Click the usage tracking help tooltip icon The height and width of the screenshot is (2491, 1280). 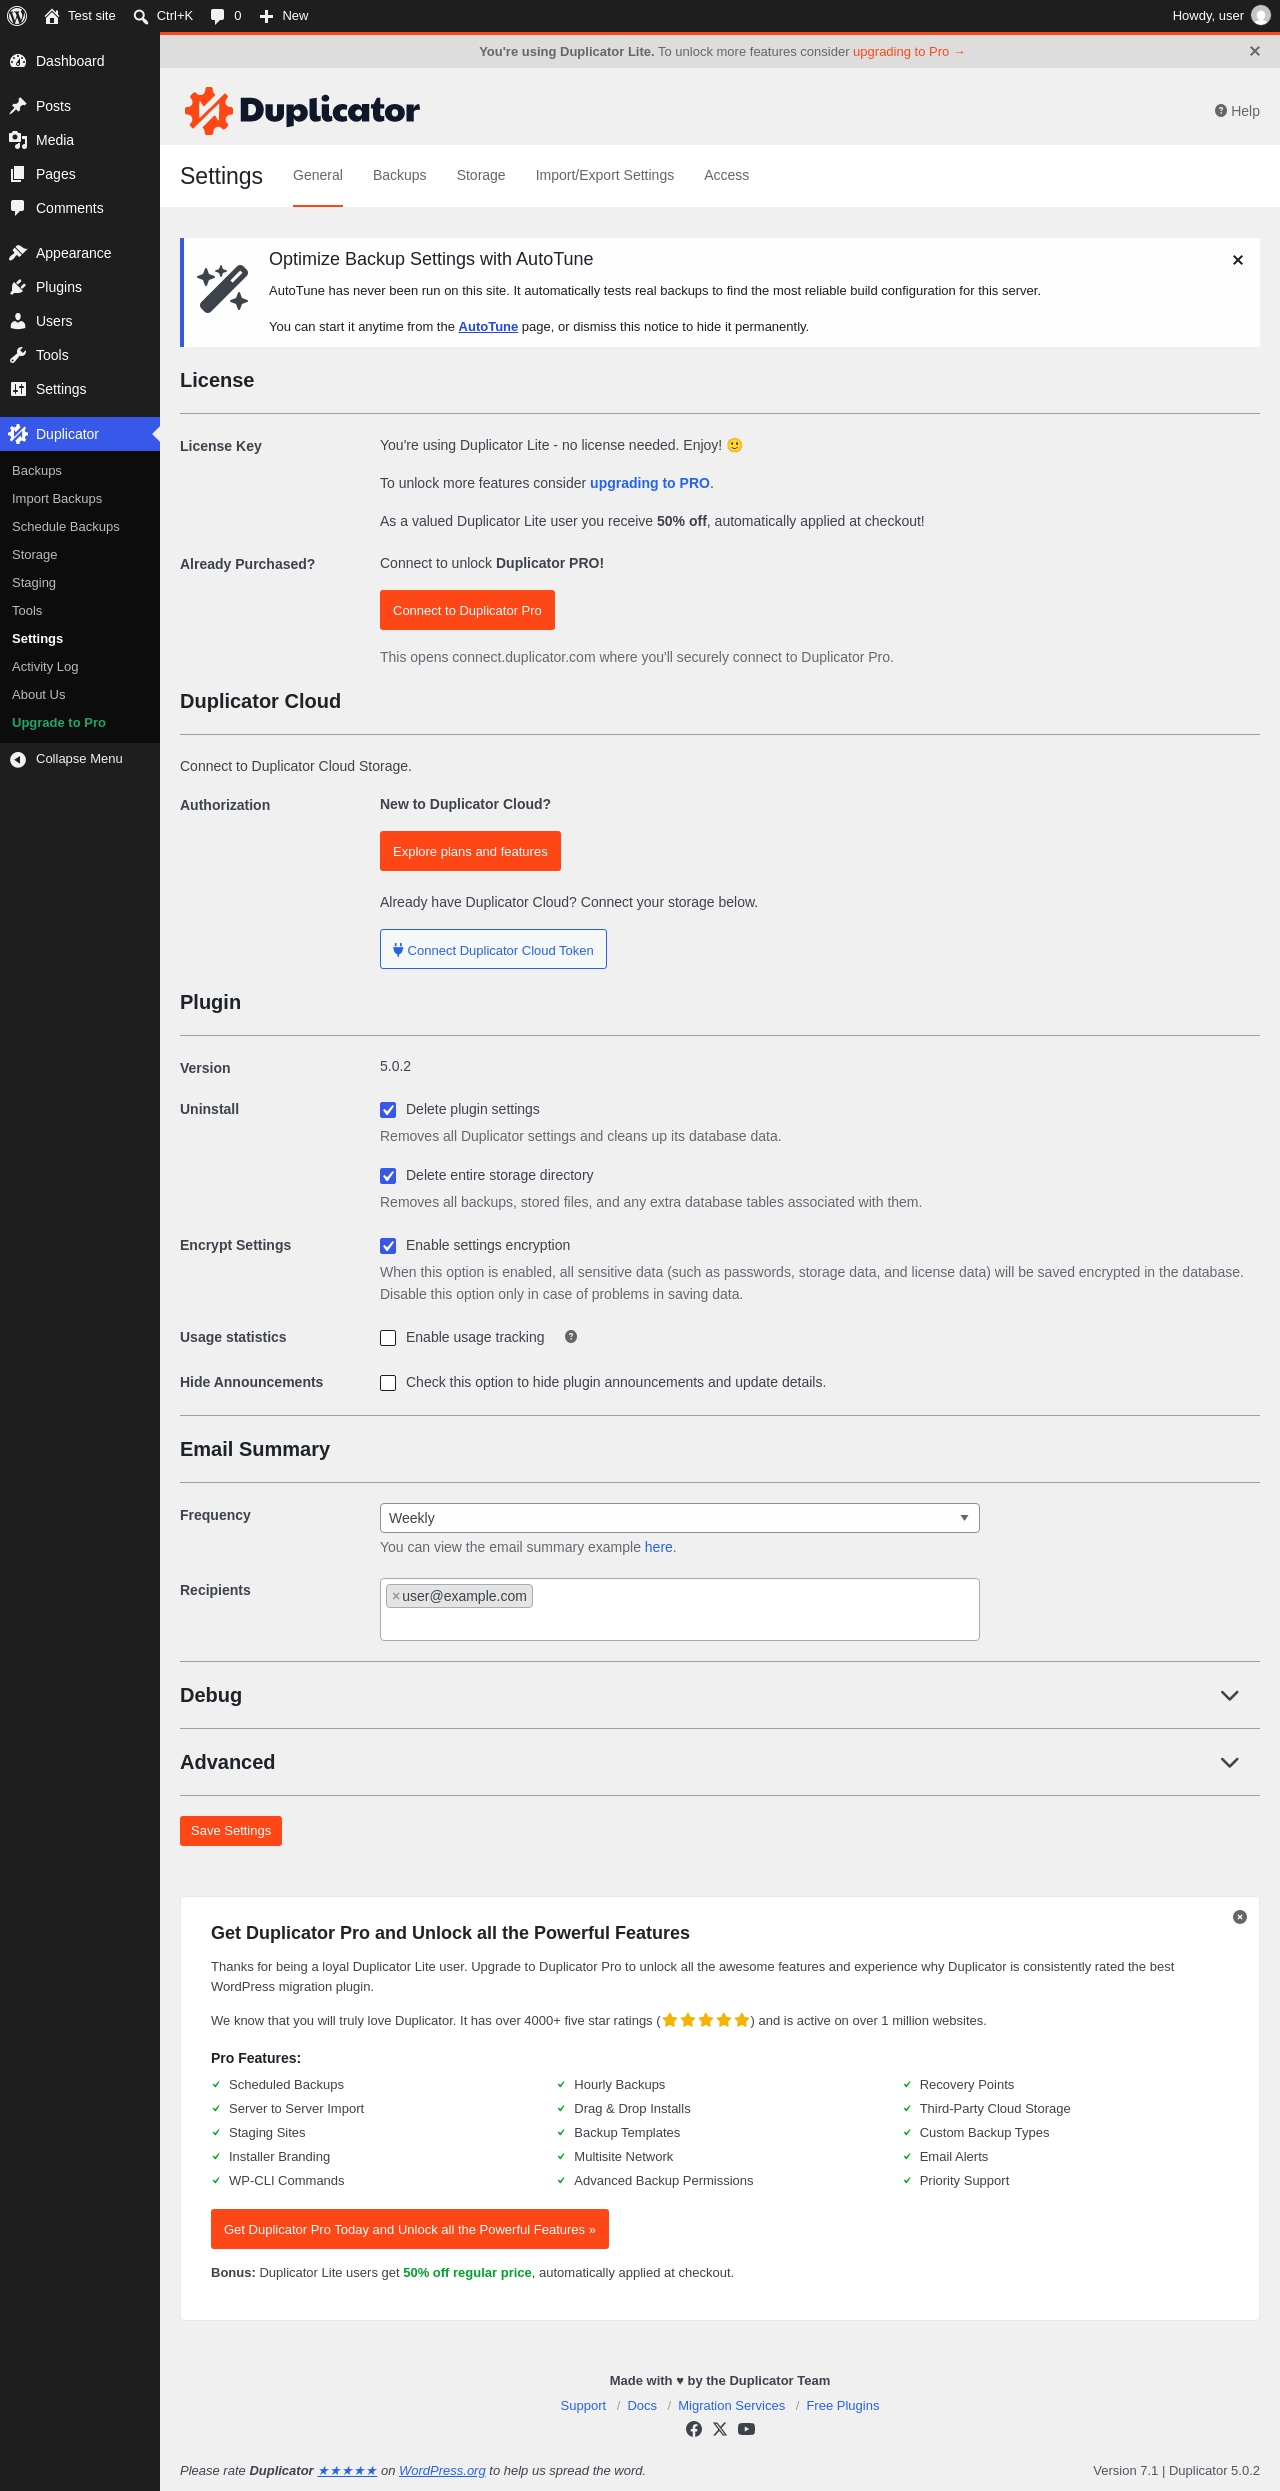(571, 1337)
